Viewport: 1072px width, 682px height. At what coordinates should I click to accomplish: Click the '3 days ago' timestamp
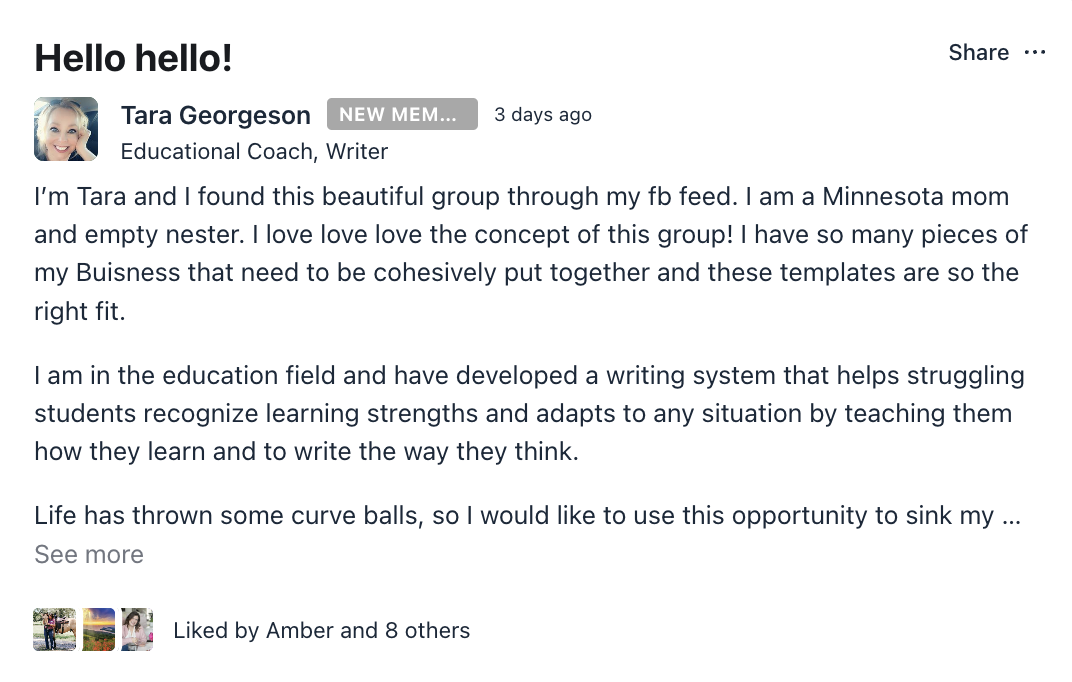pyautogui.click(x=543, y=115)
